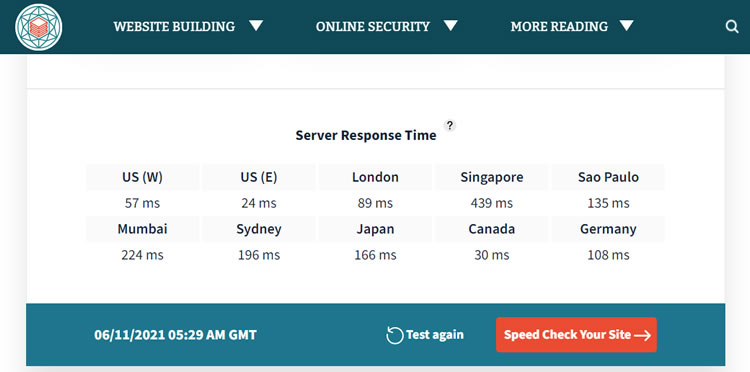This screenshot has width=750, height=372.
Task: Select the Mumbai location header
Action: (143, 229)
